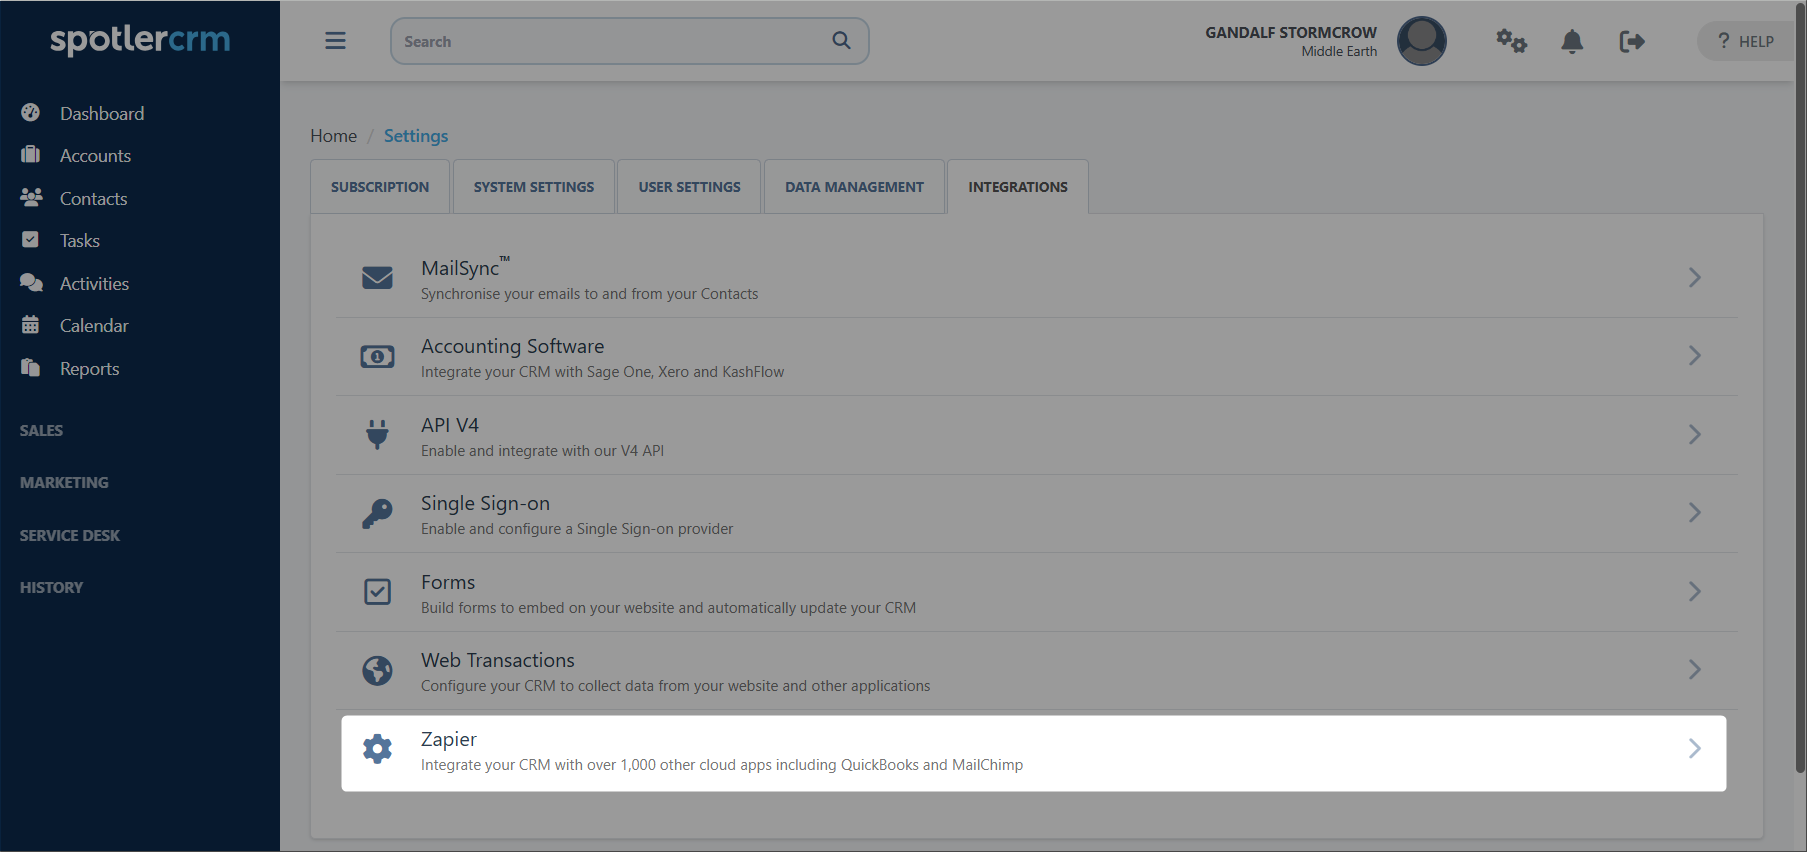The width and height of the screenshot is (1807, 852).
Task: Open the Zapier integration title
Action: 448,739
